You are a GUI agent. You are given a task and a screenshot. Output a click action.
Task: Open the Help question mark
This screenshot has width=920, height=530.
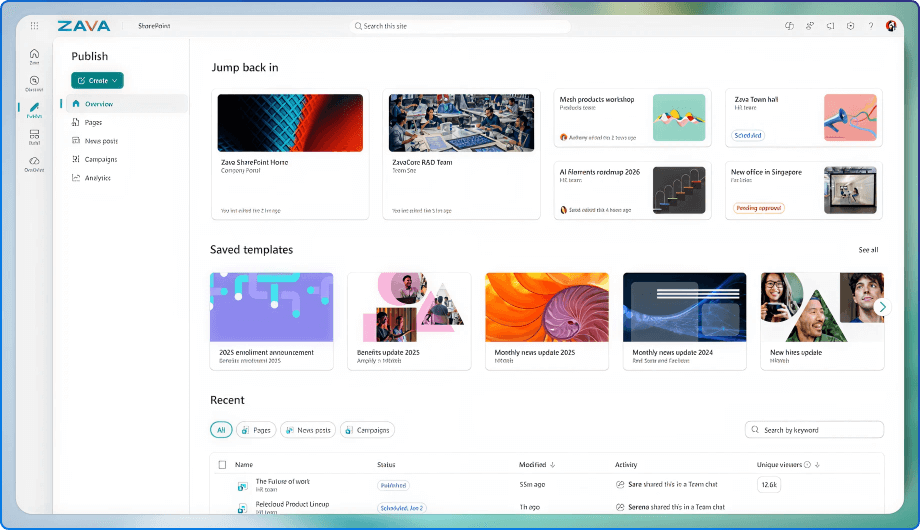click(x=871, y=26)
